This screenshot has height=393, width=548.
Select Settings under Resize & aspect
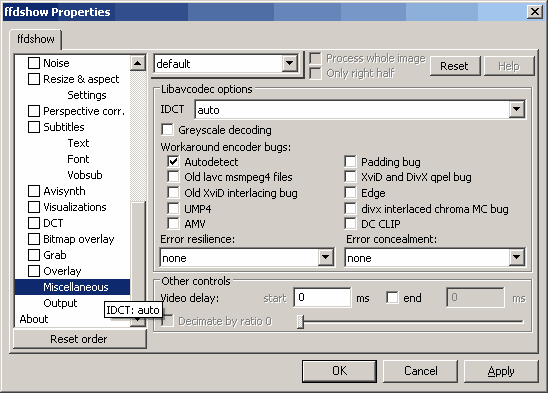87,95
